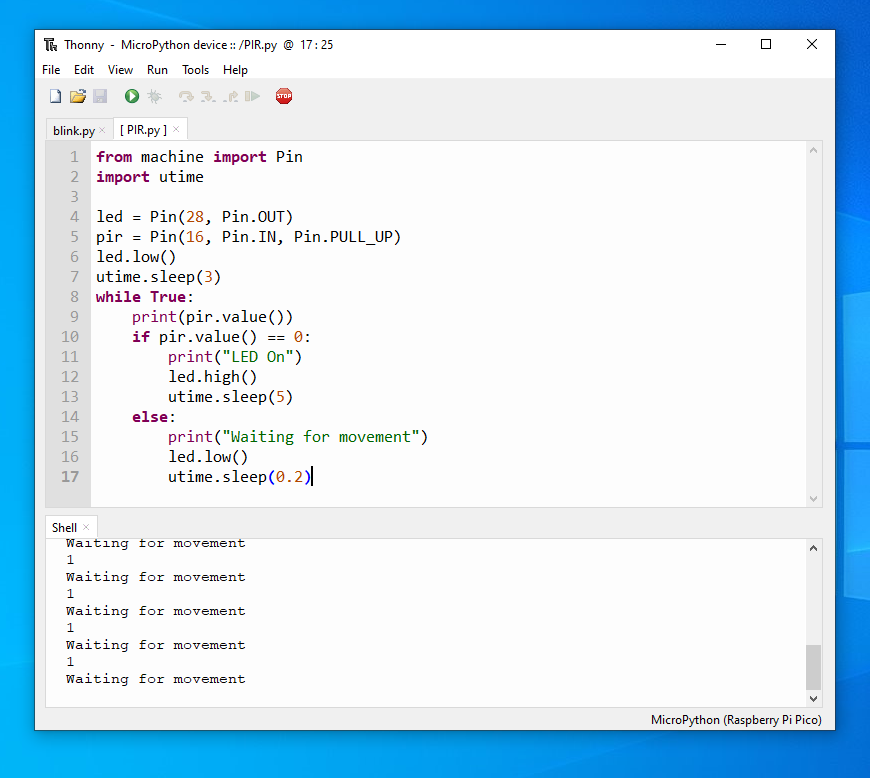Create a new file
The height and width of the screenshot is (778, 870).
pos(55,95)
